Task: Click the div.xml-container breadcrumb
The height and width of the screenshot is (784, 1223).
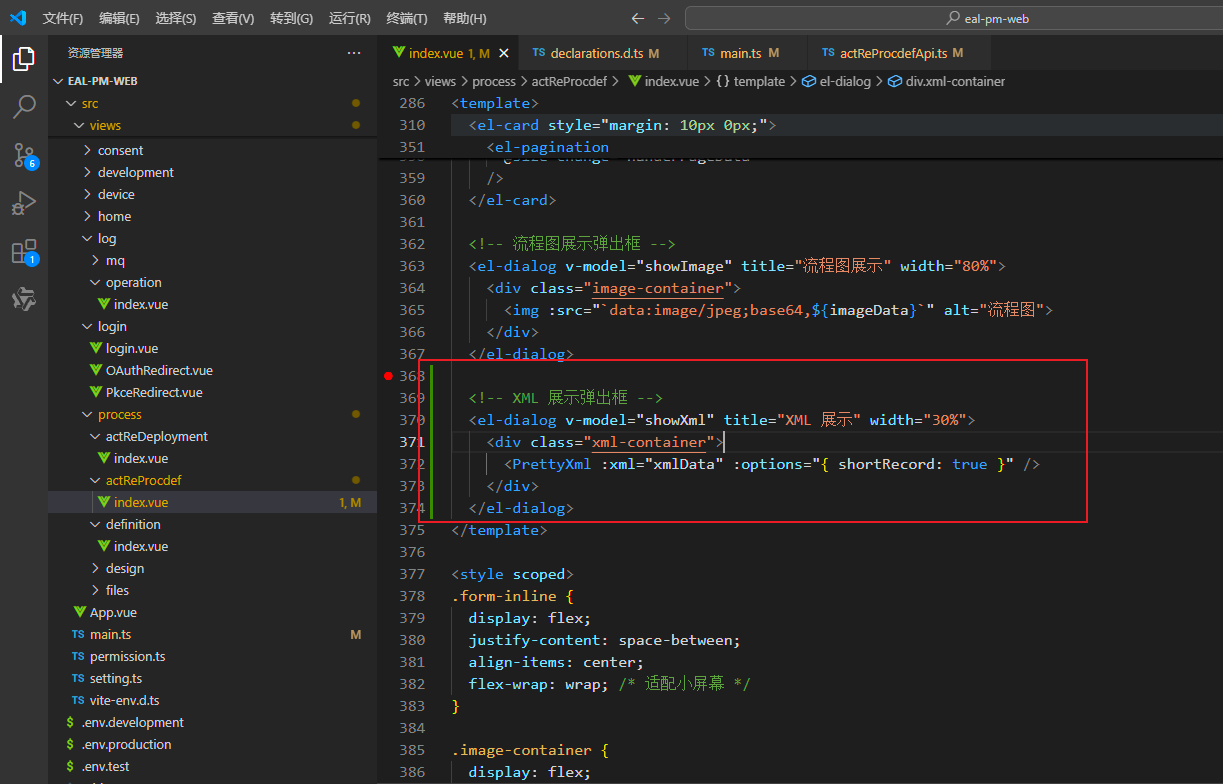Action: tap(947, 81)
